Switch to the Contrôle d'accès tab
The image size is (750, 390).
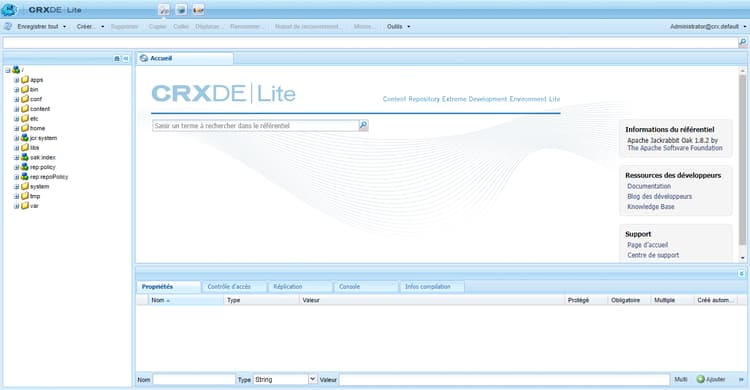(x=234, y=287)
